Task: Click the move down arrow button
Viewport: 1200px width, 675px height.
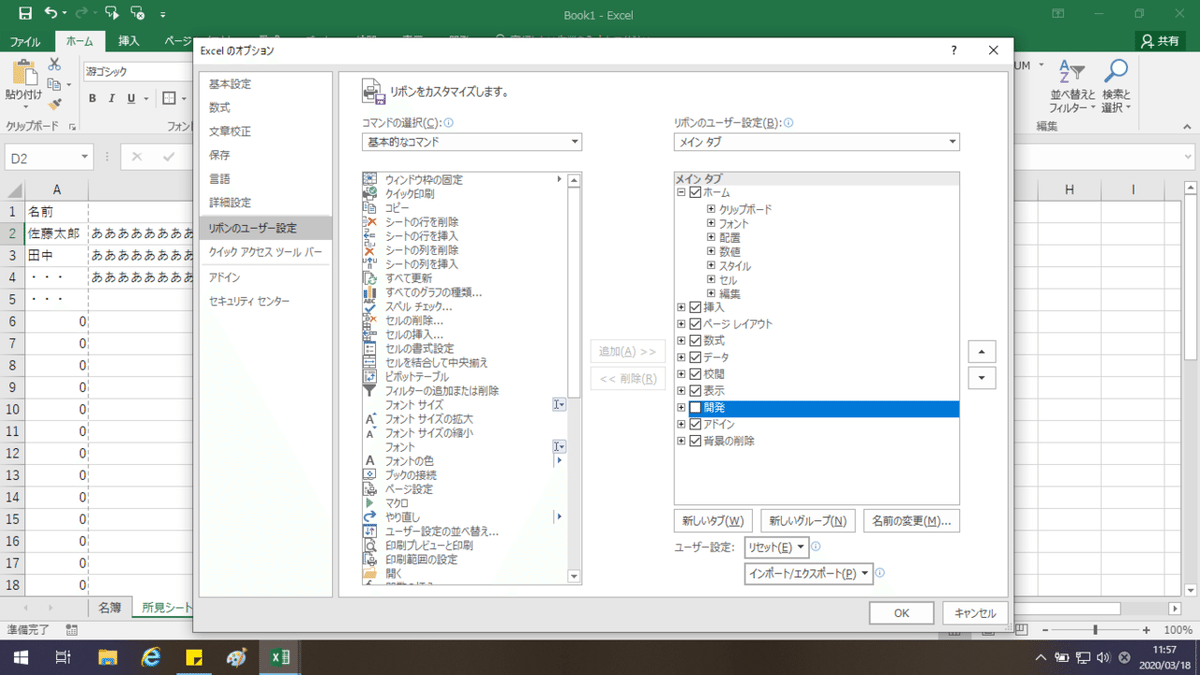Action: pos(982,378)
